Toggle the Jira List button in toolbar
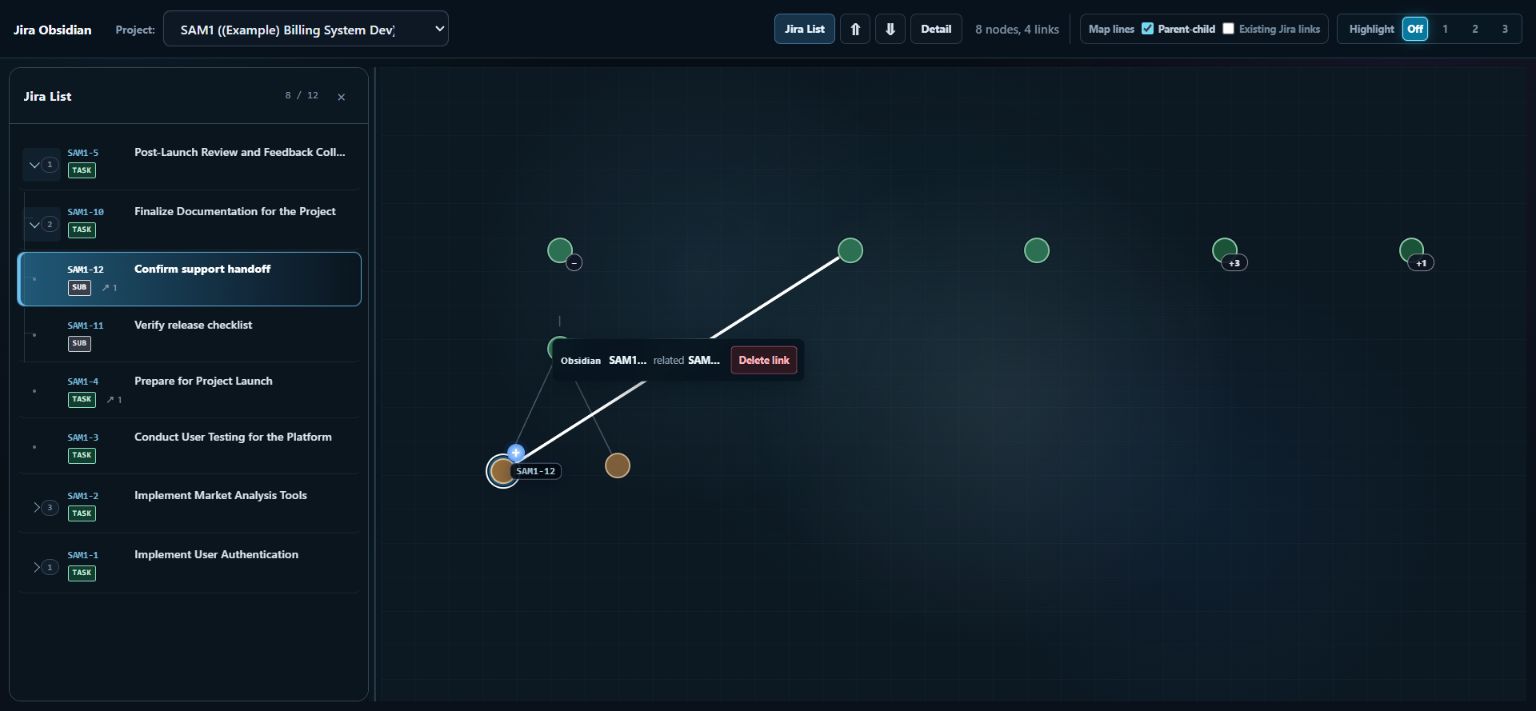The image size is (1536, 711). (x=804, y=29)
